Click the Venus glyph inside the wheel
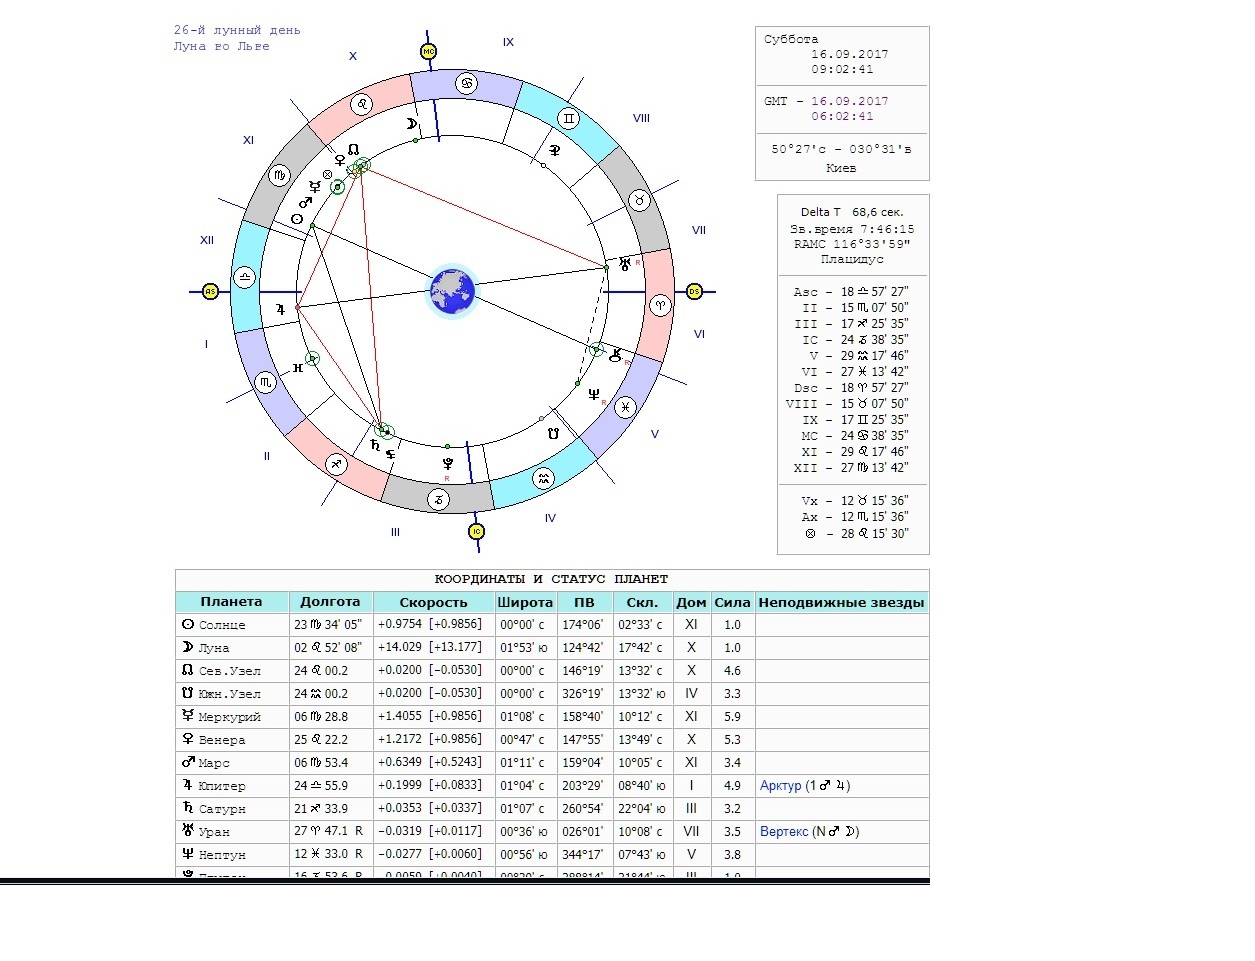Image resolution: width=1255 pixels, height=961 pixels. pyautogui.click(x=340, y=159)
